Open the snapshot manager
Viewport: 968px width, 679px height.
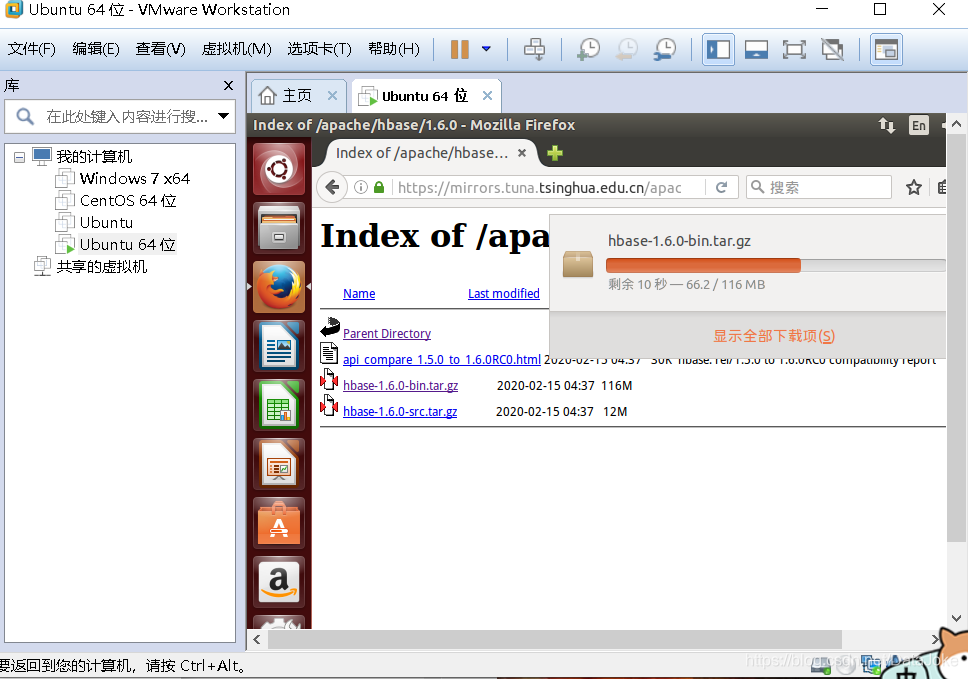[665, 49]
